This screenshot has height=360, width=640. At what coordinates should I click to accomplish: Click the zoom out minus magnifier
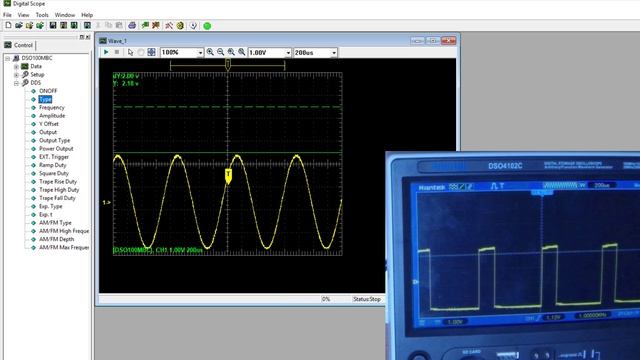point(221,52)
